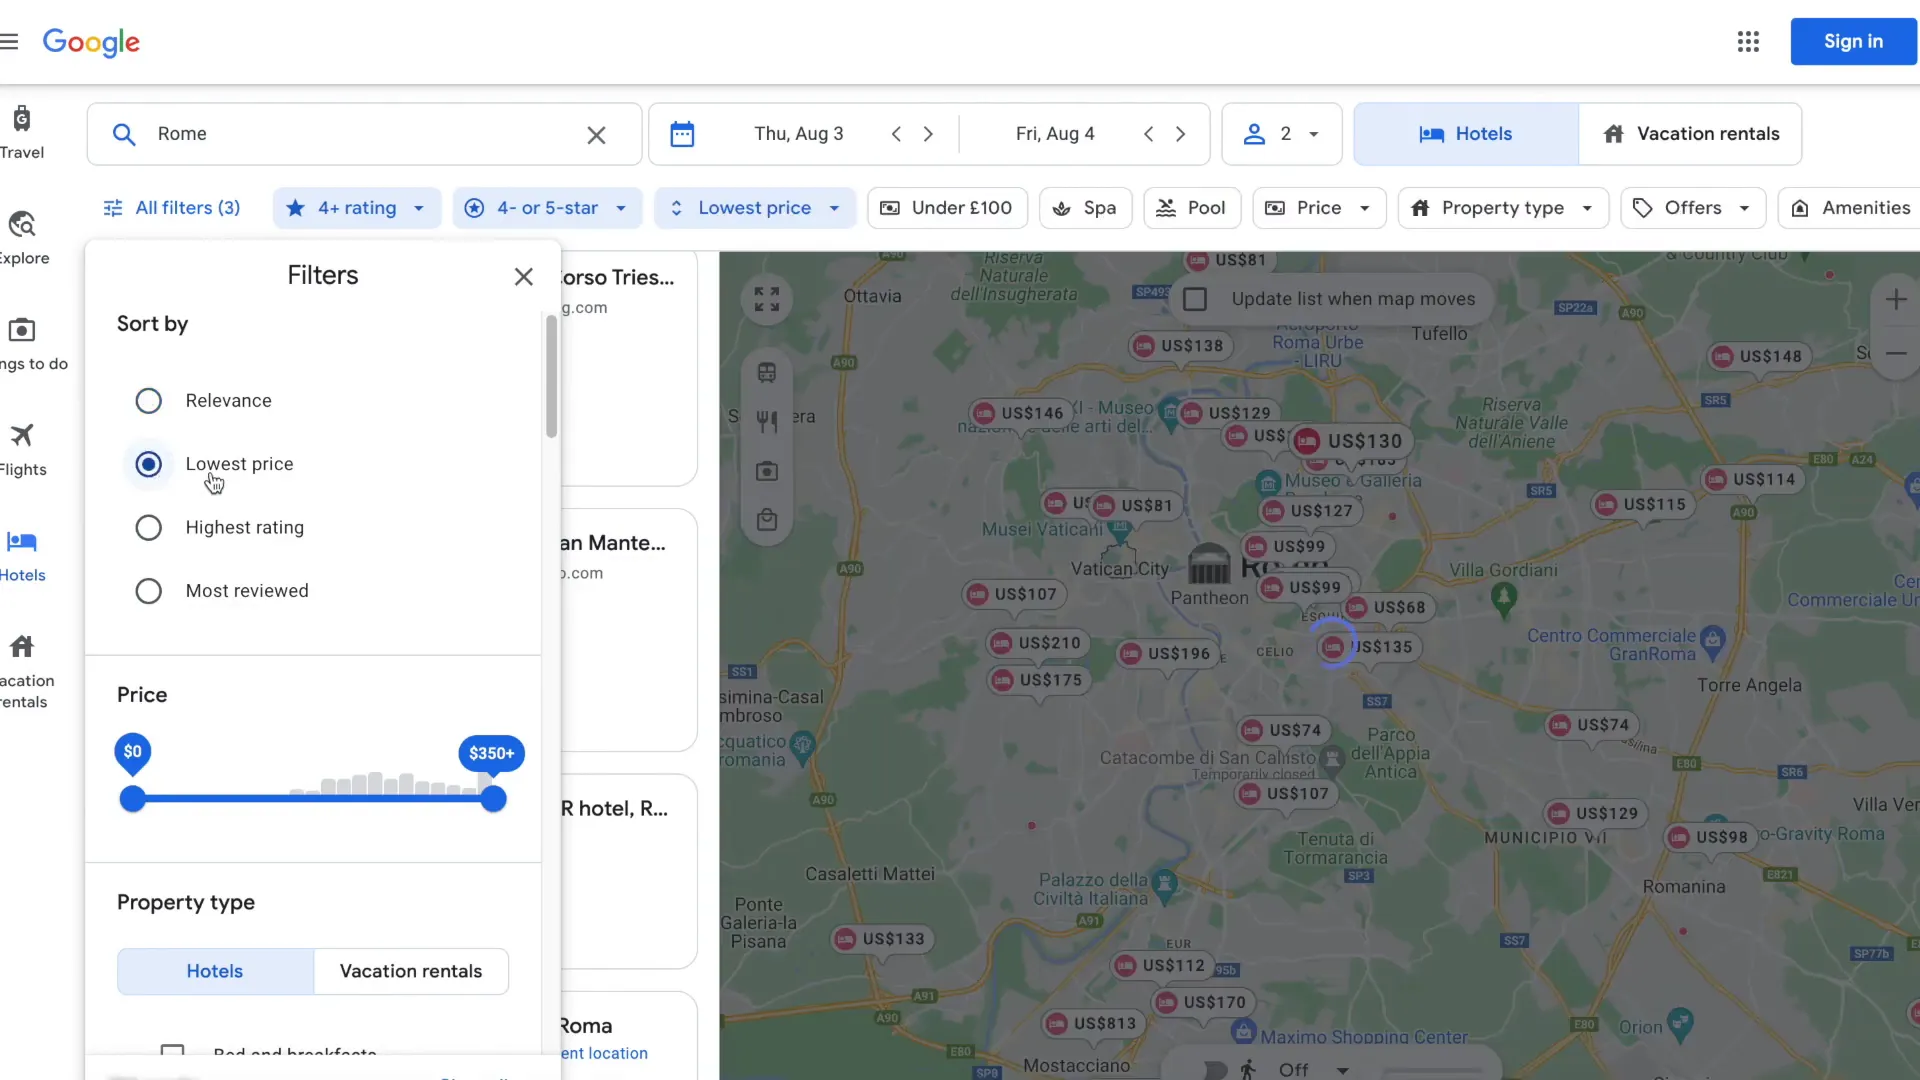Open All filters (3)
Image resolution: width=1920 pixels, height=1080 pixels.
pyautogui.click(x=172, y=208)
